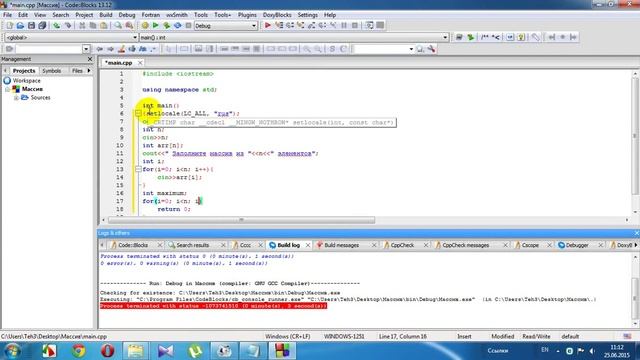Paste from clipboard using the toolbar icon
640x360 pixels.
pos(104,26)
